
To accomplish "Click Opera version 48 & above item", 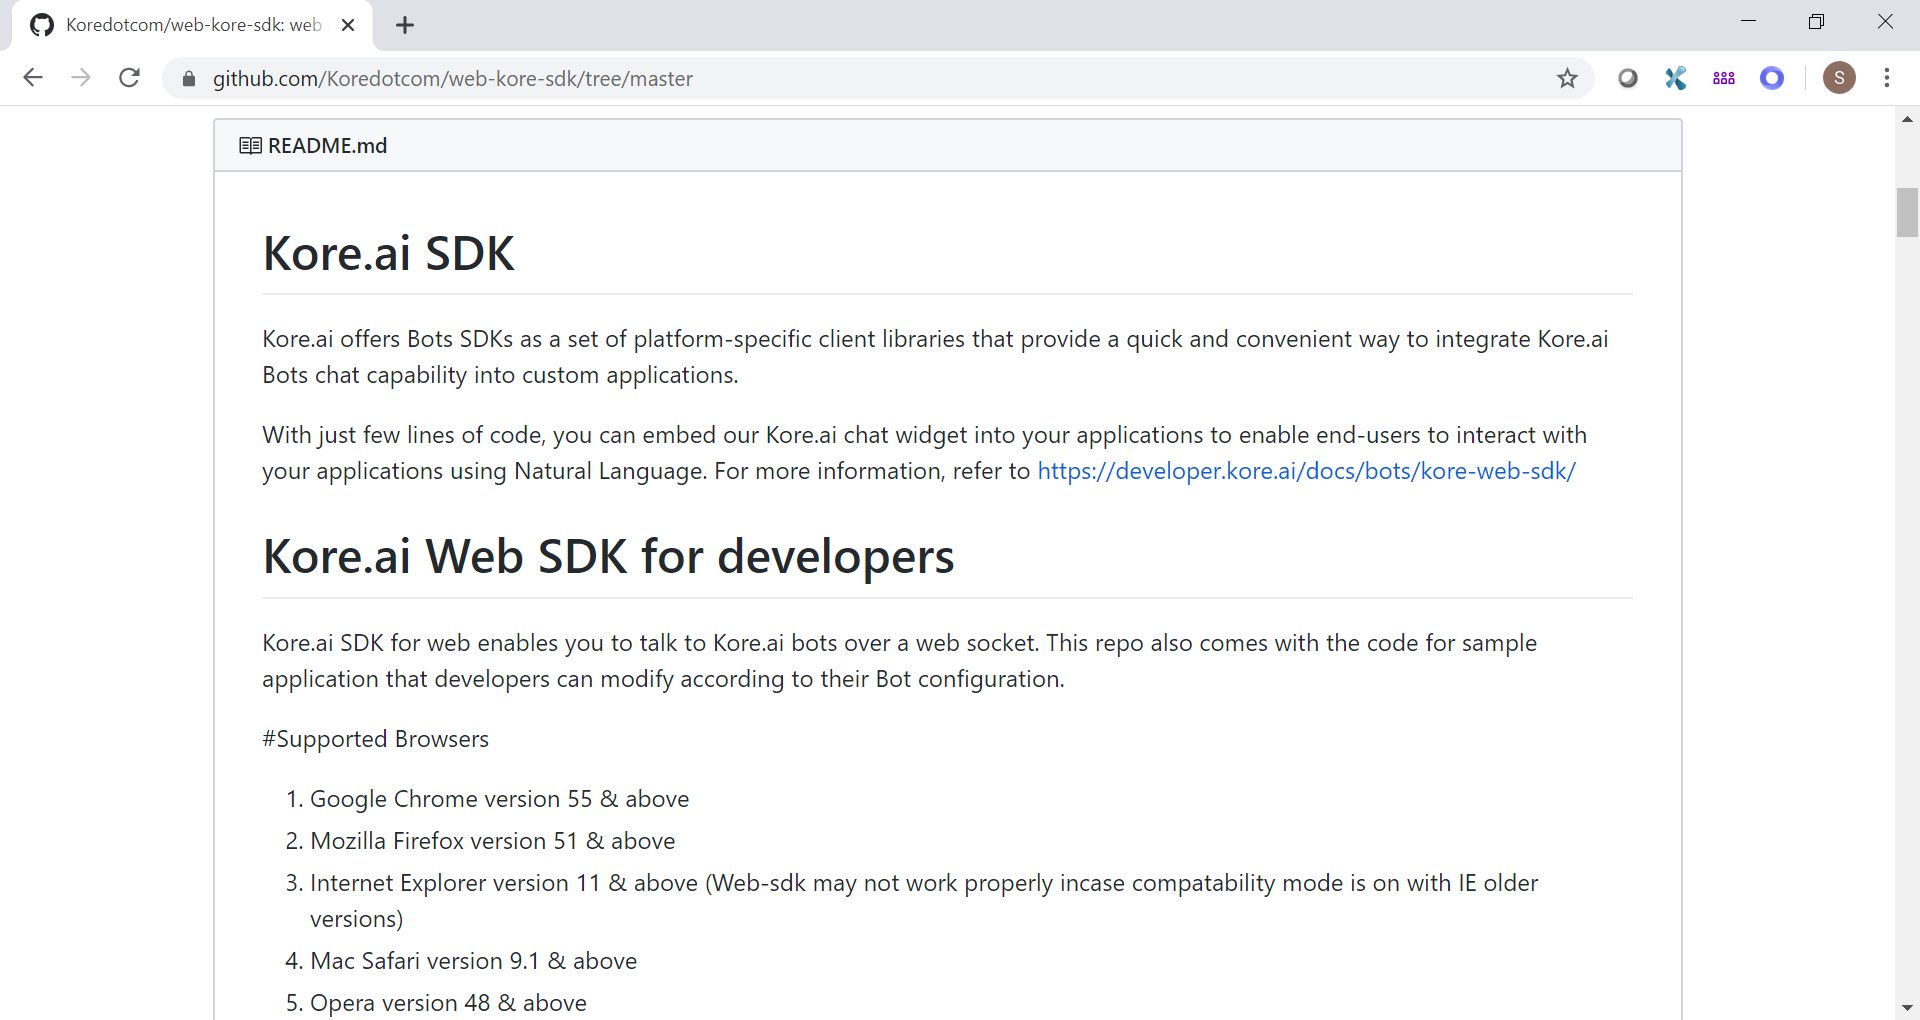I will [448, 1003].
